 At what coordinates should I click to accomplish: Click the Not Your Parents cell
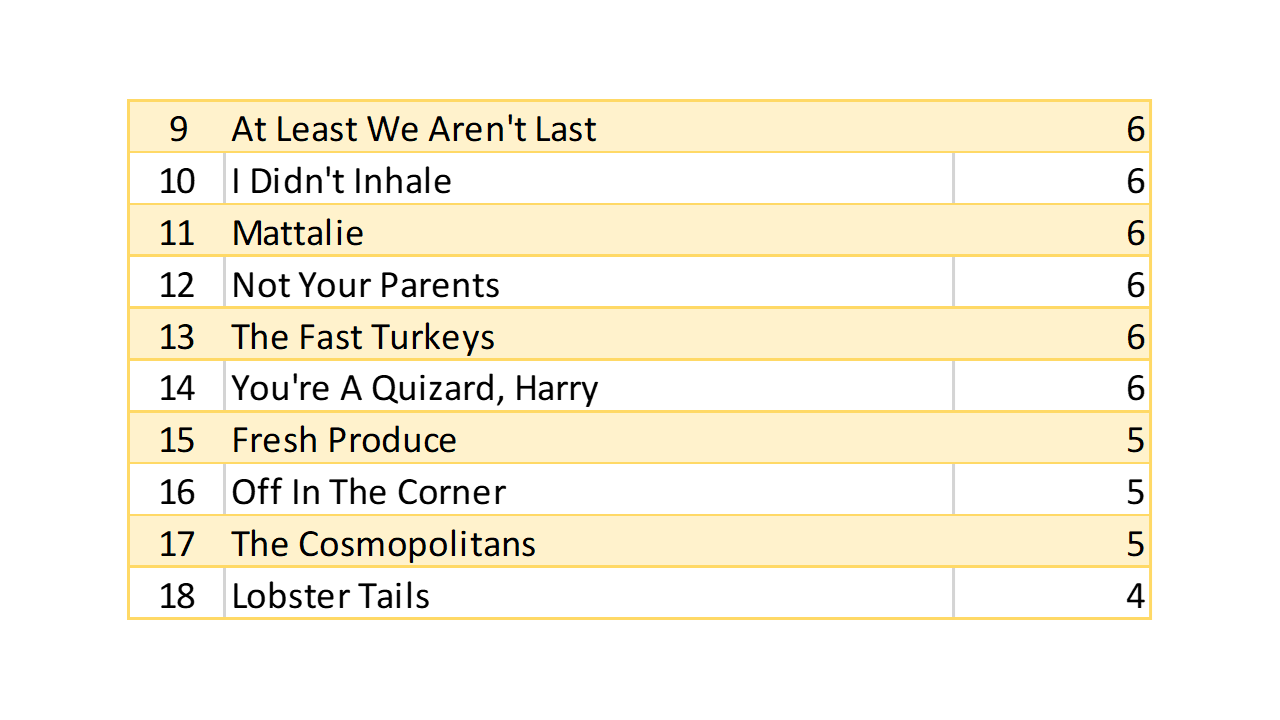(365, 285)
